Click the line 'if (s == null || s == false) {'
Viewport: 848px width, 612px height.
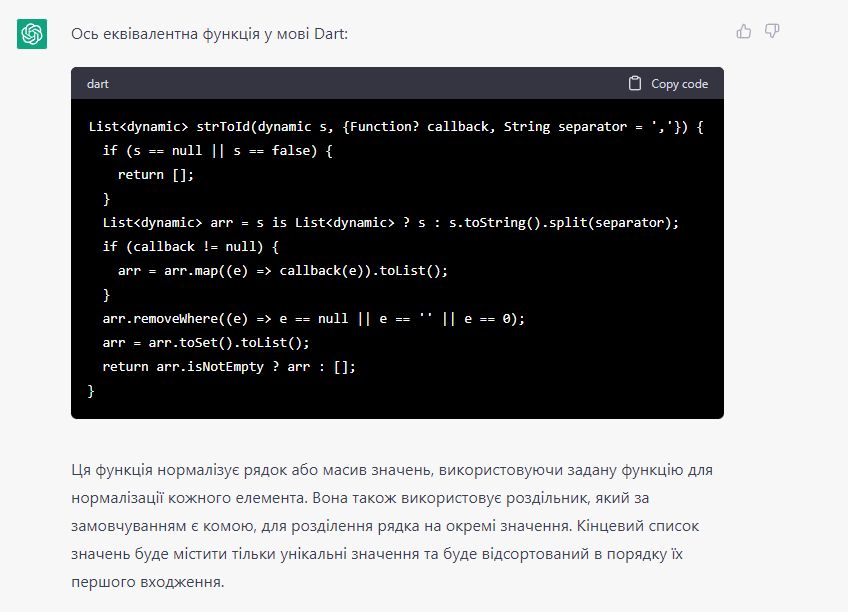click(217, 151)
